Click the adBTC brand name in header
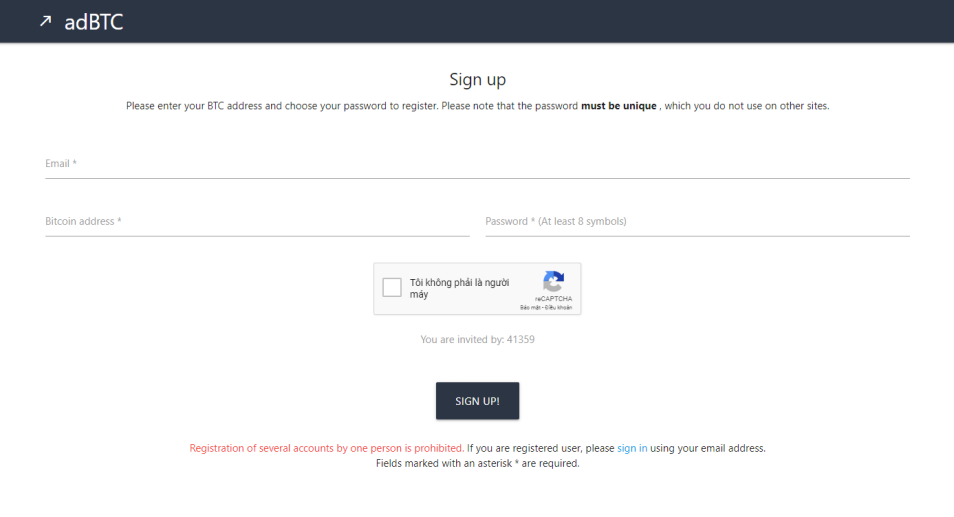 point(94,23)
